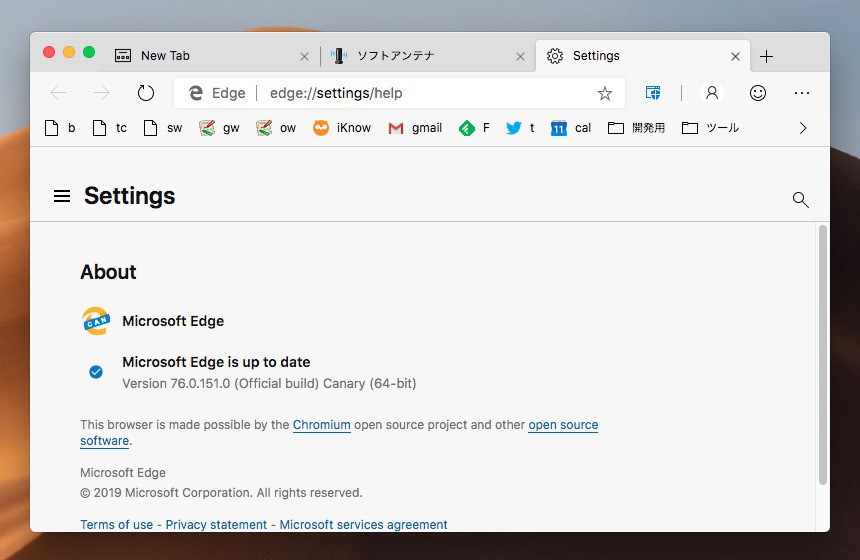The width and height of the screenshot is (860, 560).
Task: Open the Terms of use link
Action: (x=116, y=525)
